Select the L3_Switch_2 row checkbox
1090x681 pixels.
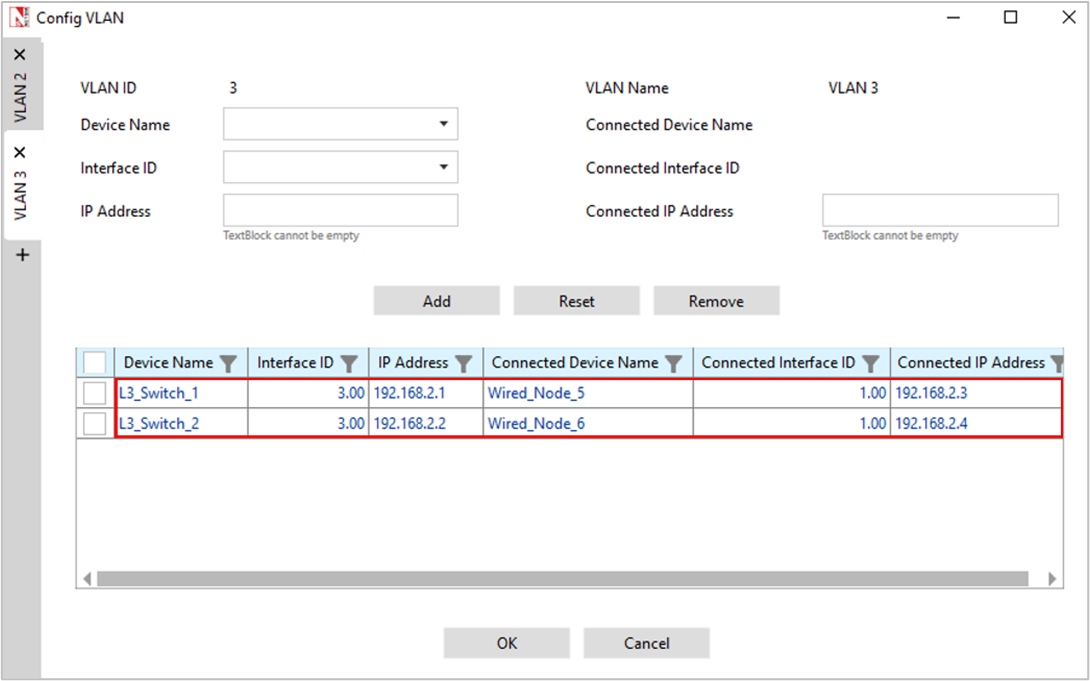[x=95, y=424]
